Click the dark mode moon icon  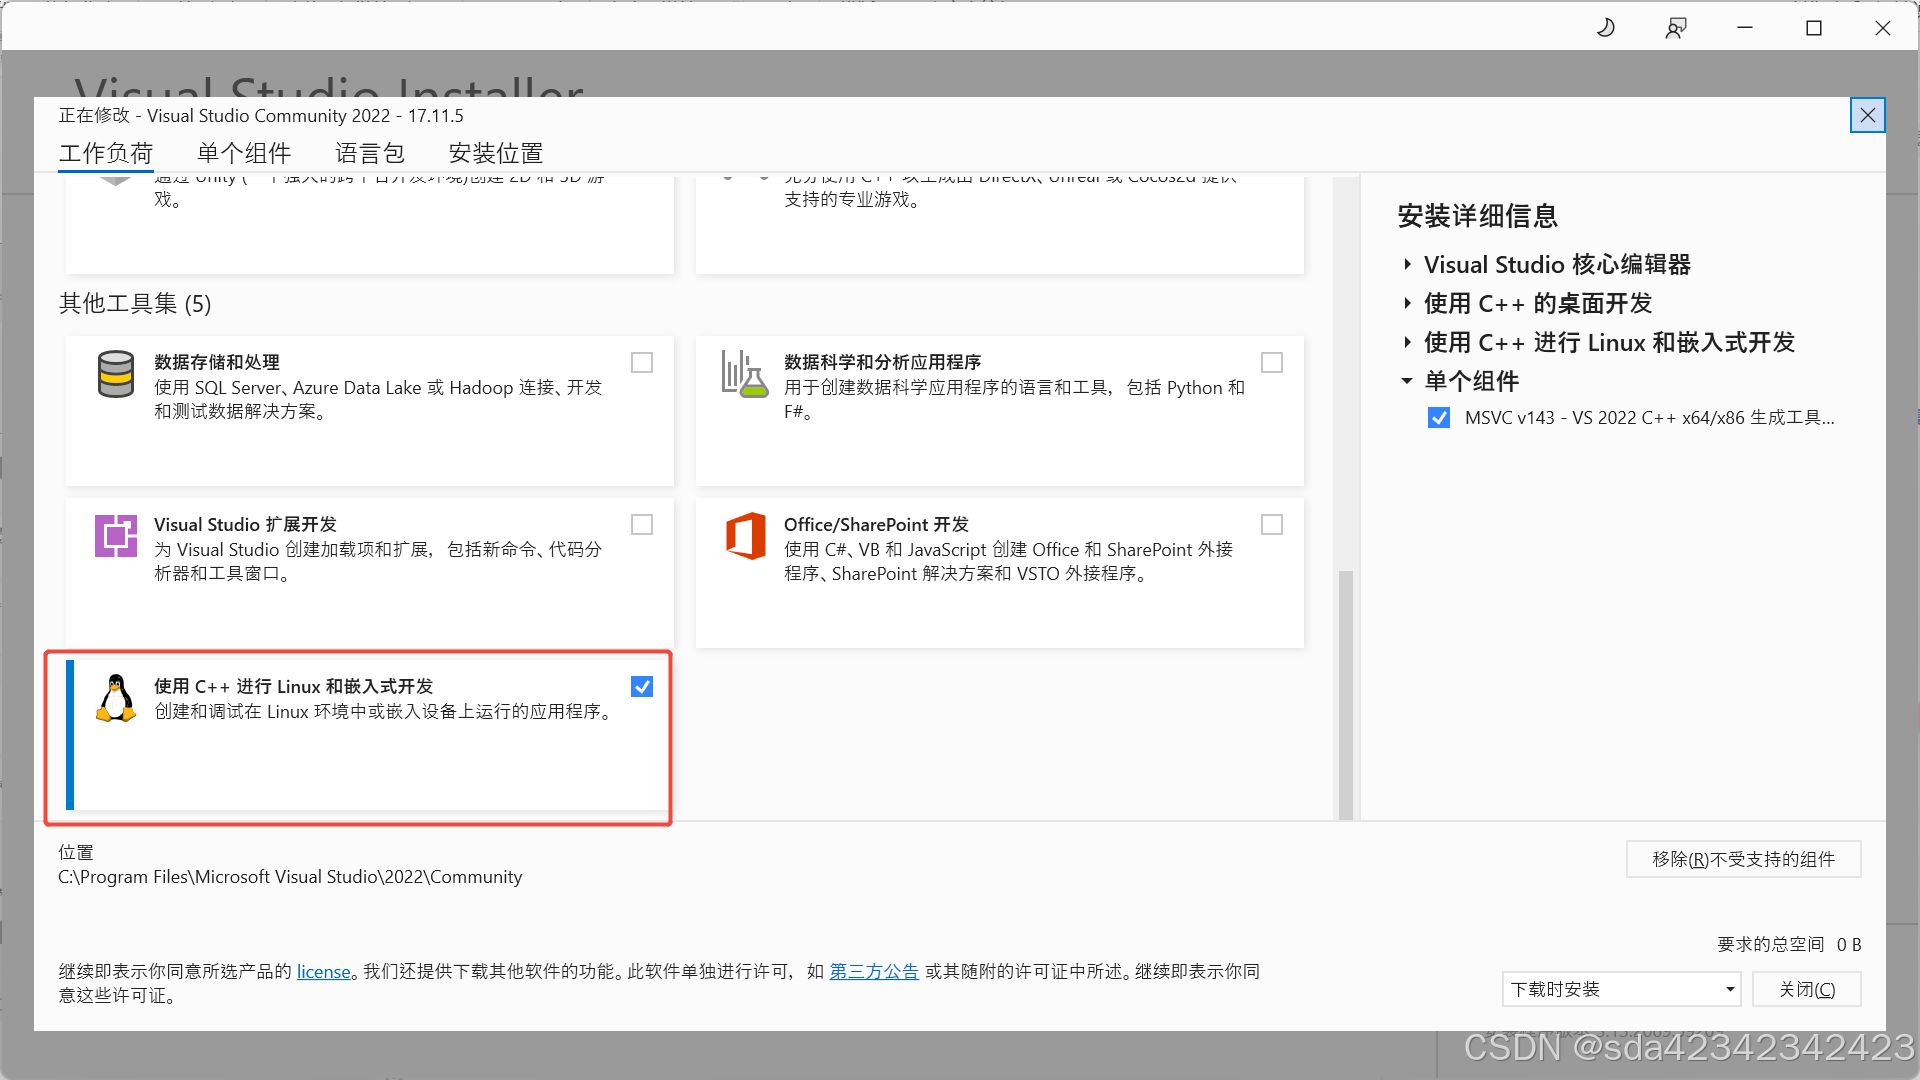click(1605, 27)
